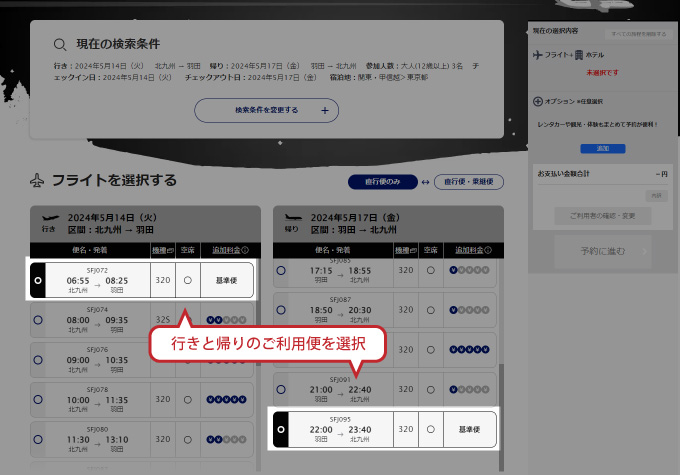
Task: Select return flight SFJ095 departing 22:00
Action: 282,429
